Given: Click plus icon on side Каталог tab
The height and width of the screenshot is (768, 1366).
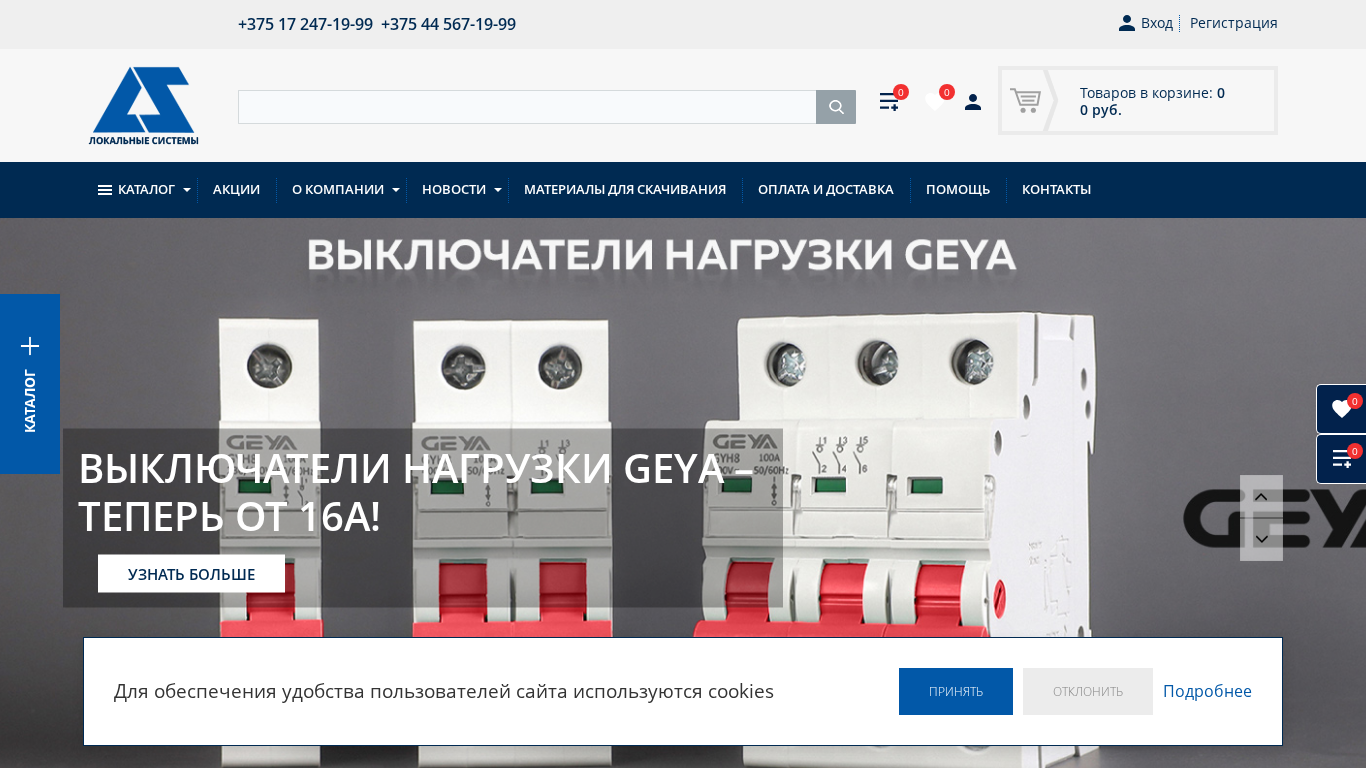Looking at the screenshot, I should (x=30, y=346).
